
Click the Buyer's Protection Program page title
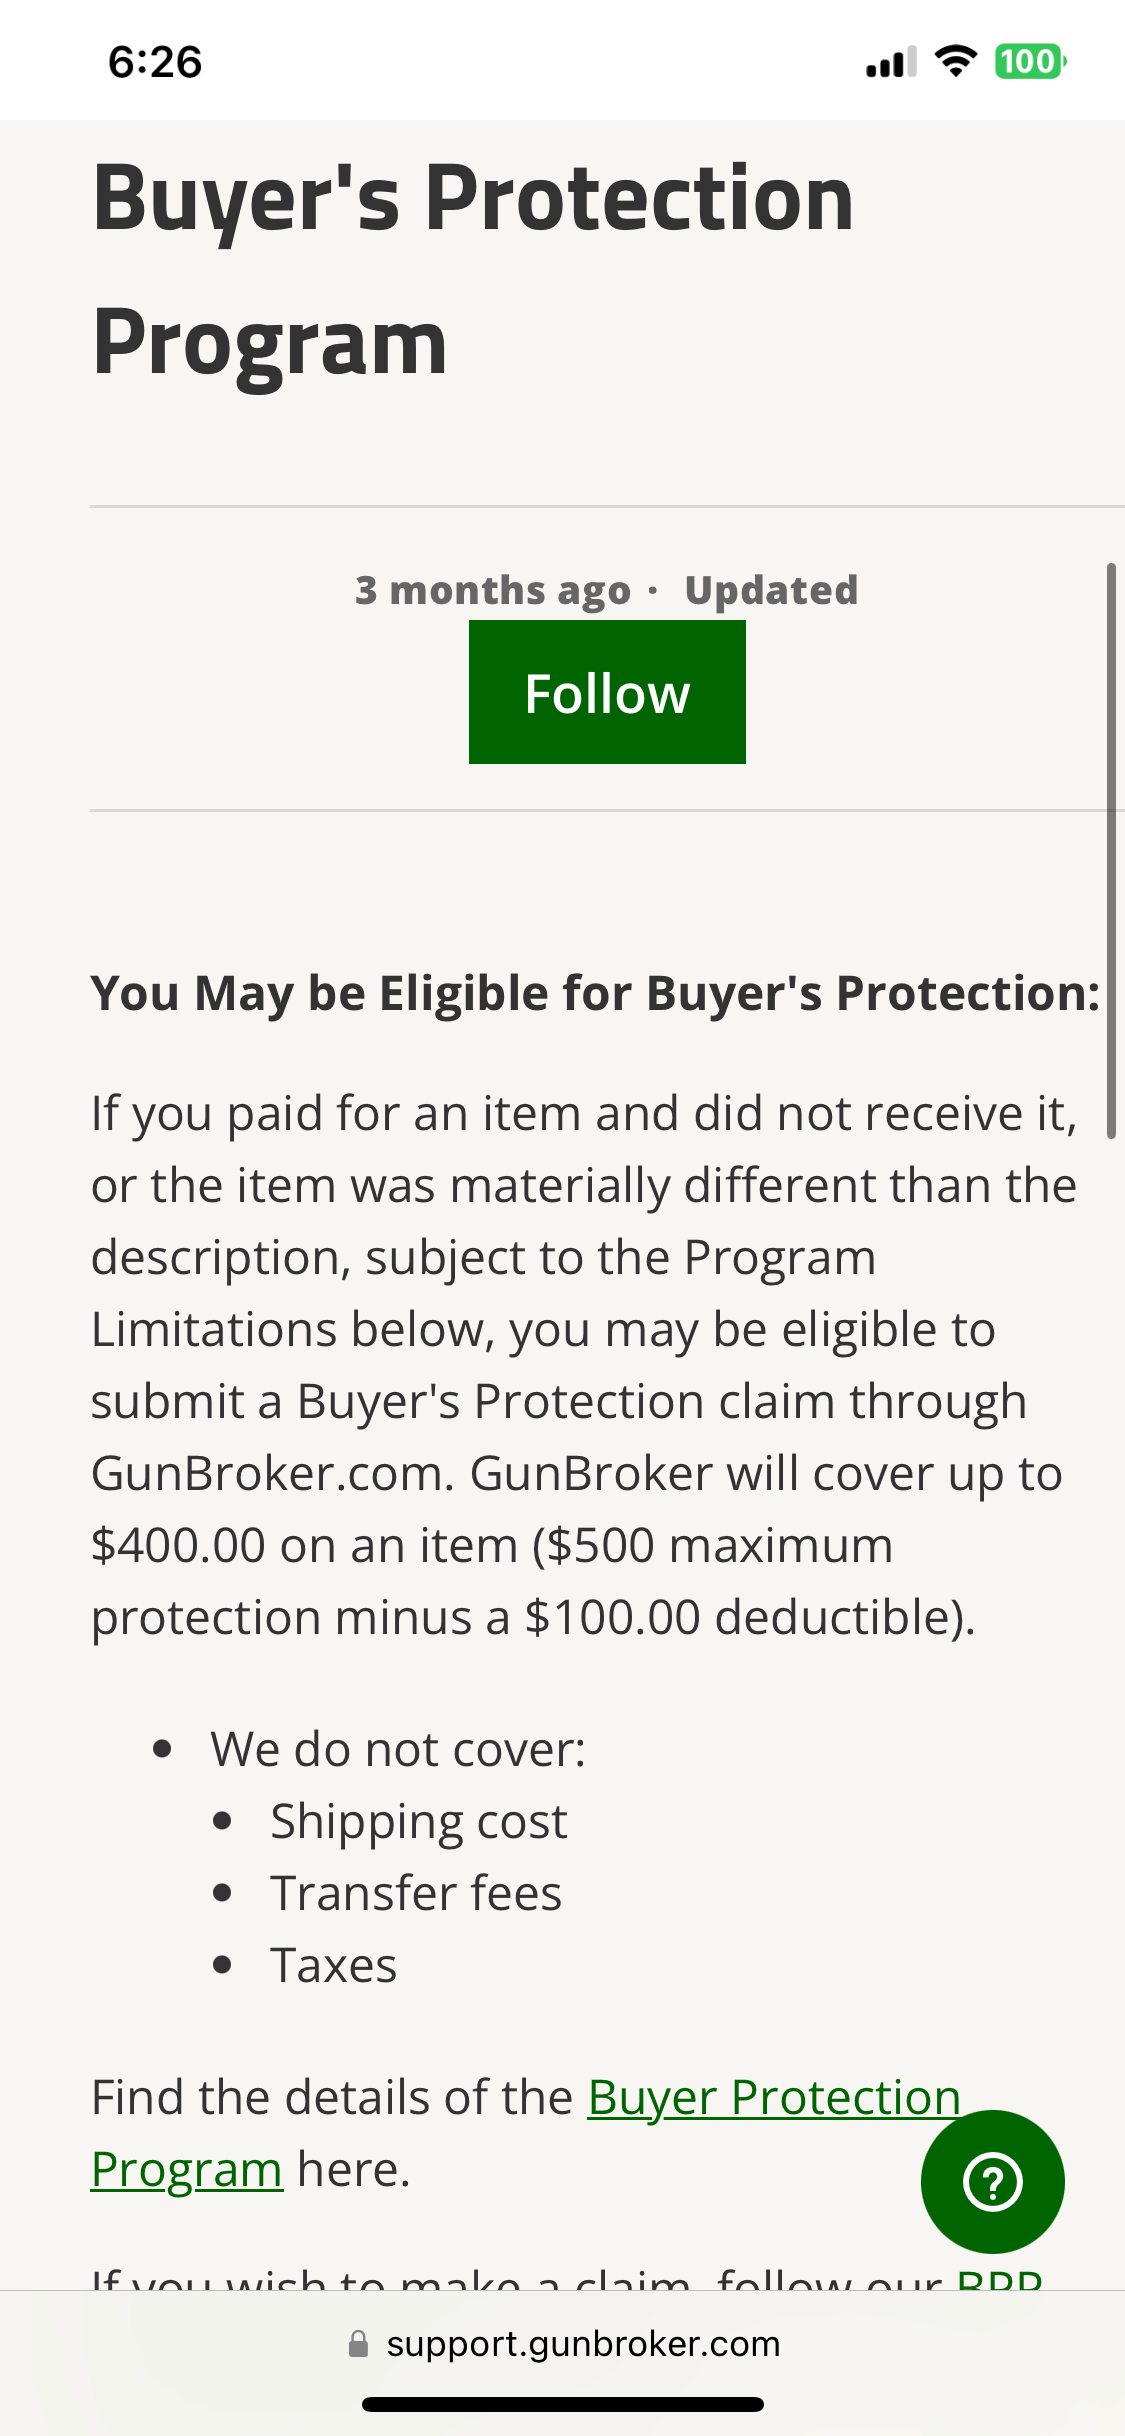[472, 268]
